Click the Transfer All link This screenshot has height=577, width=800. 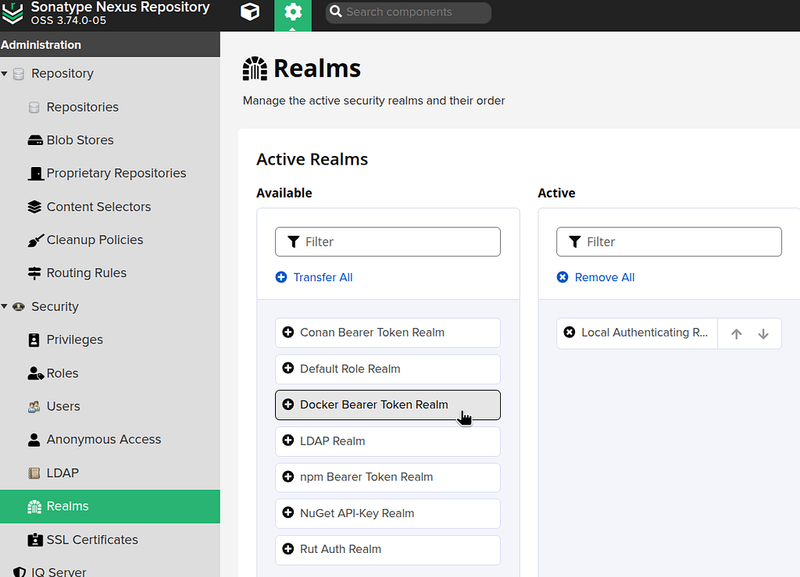[x=314, y=277]
